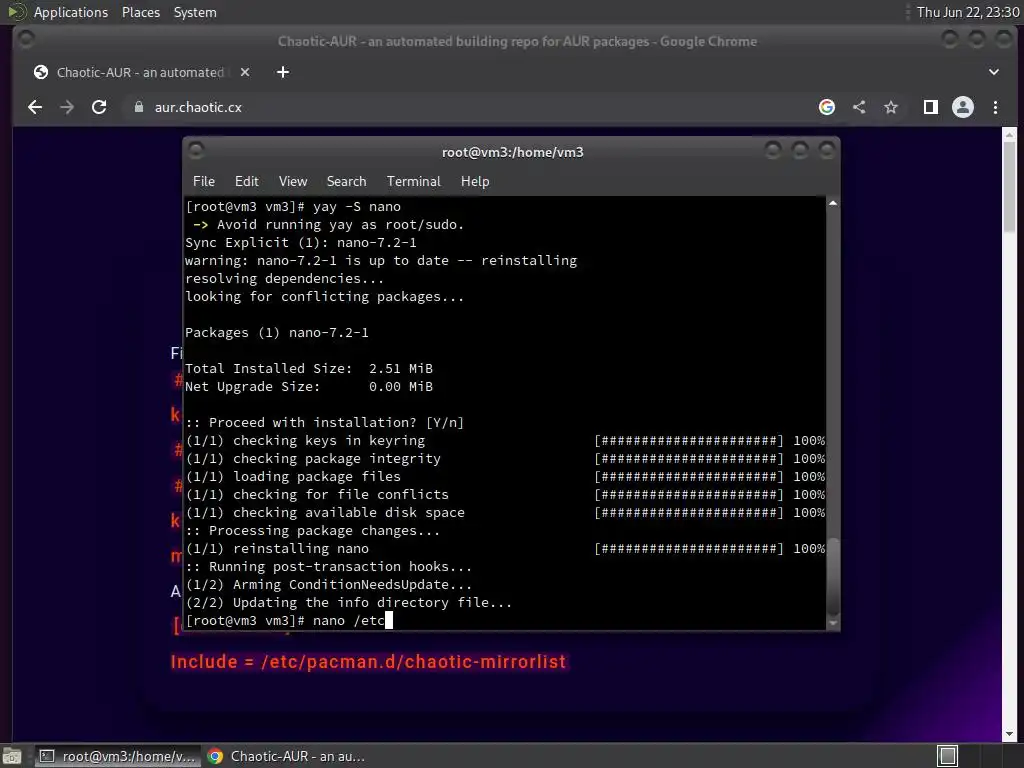
Task: Open the Terminal menu
Action: pyautogui.click(x=413, y=182)
